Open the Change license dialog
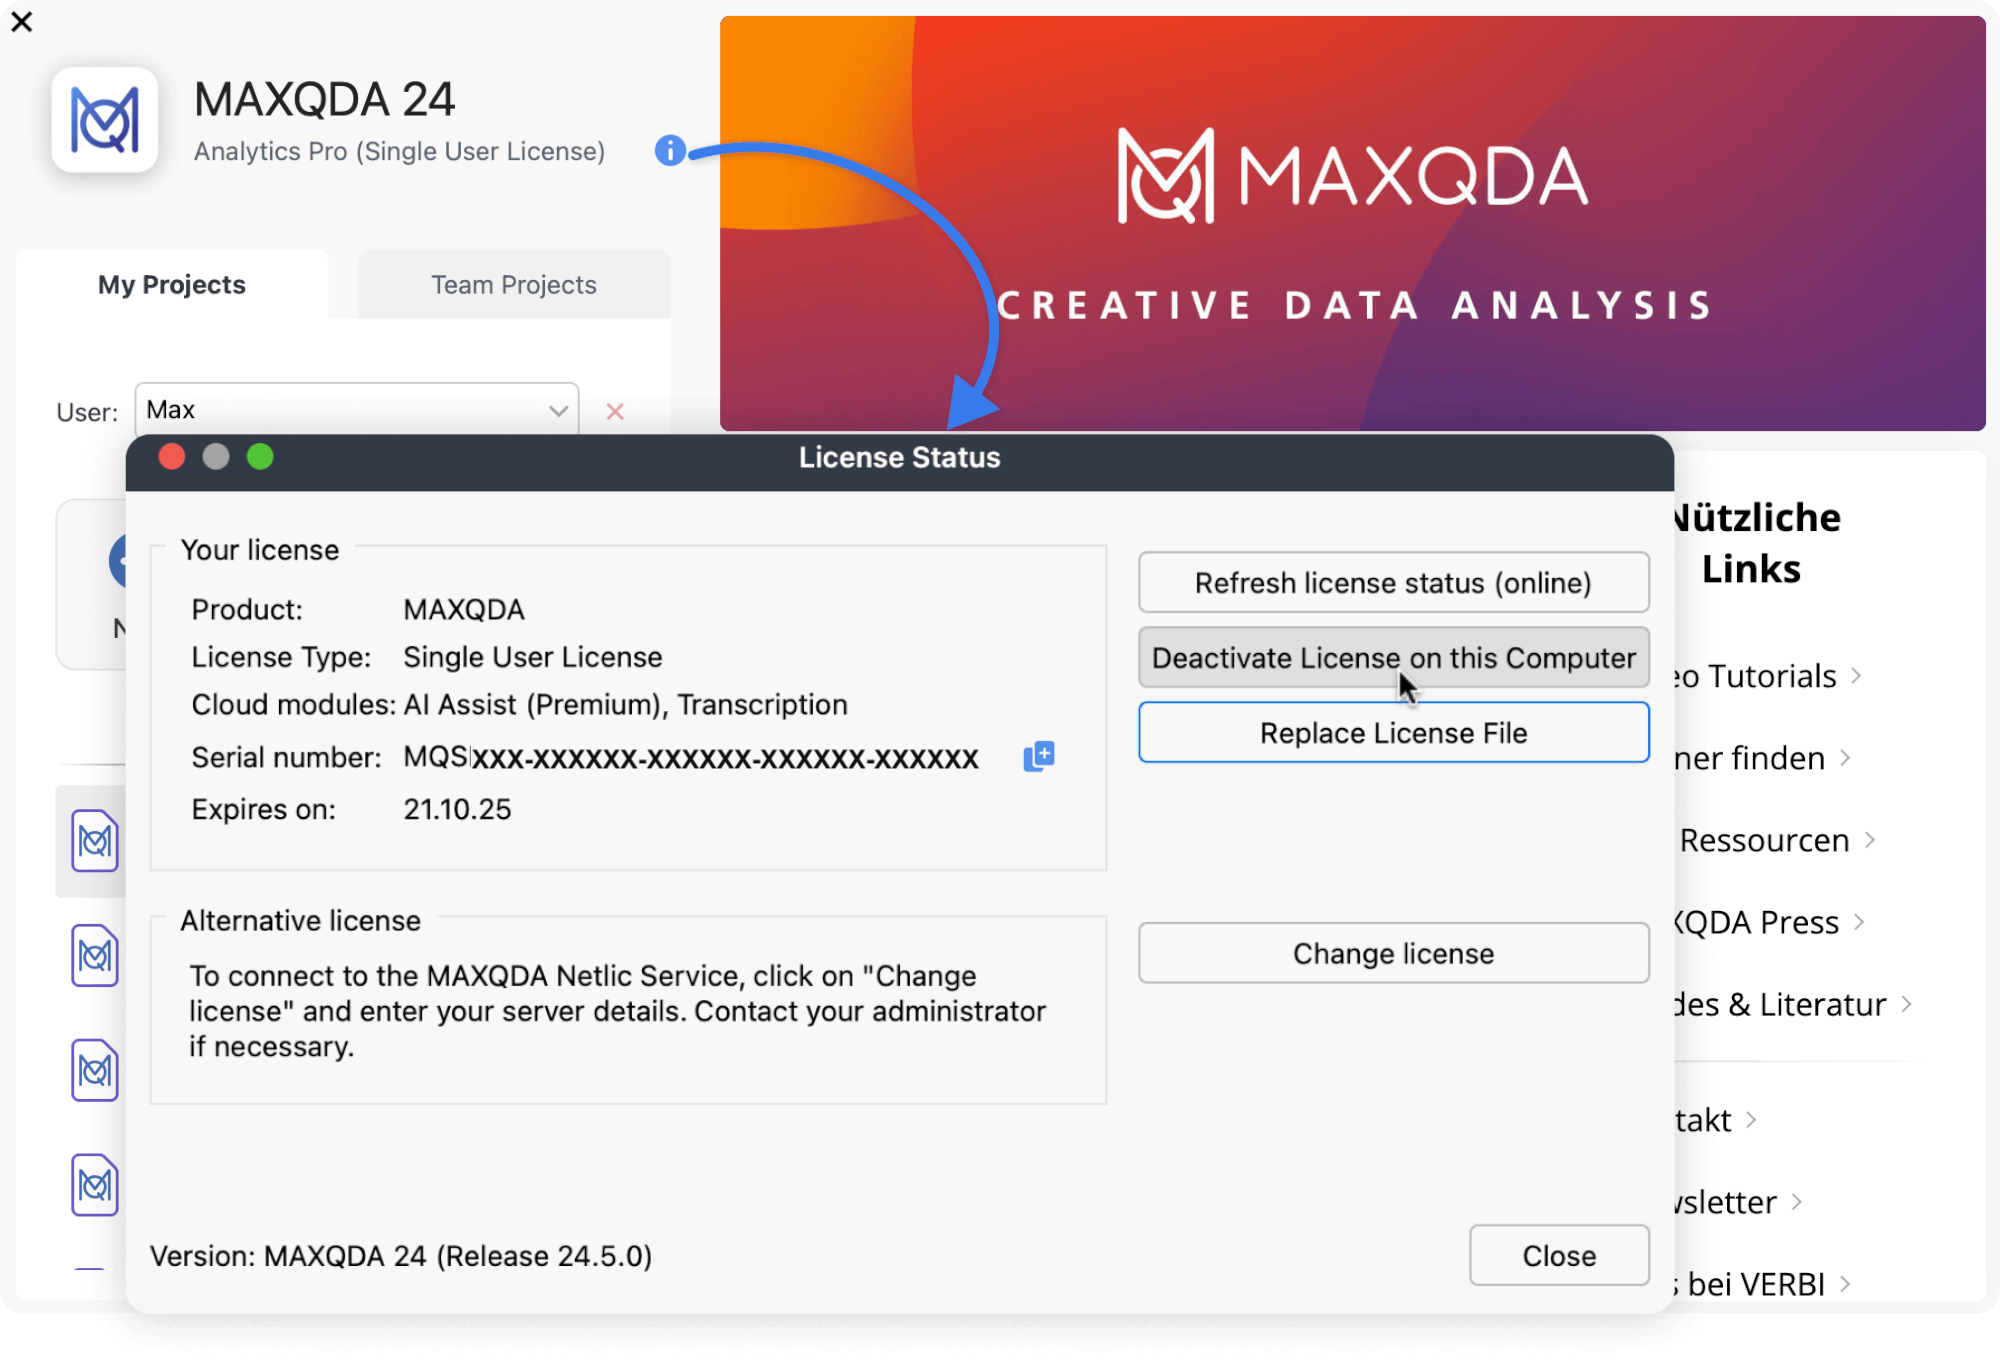This screenshot has height=1363, width=2000. pos(1393,953)
